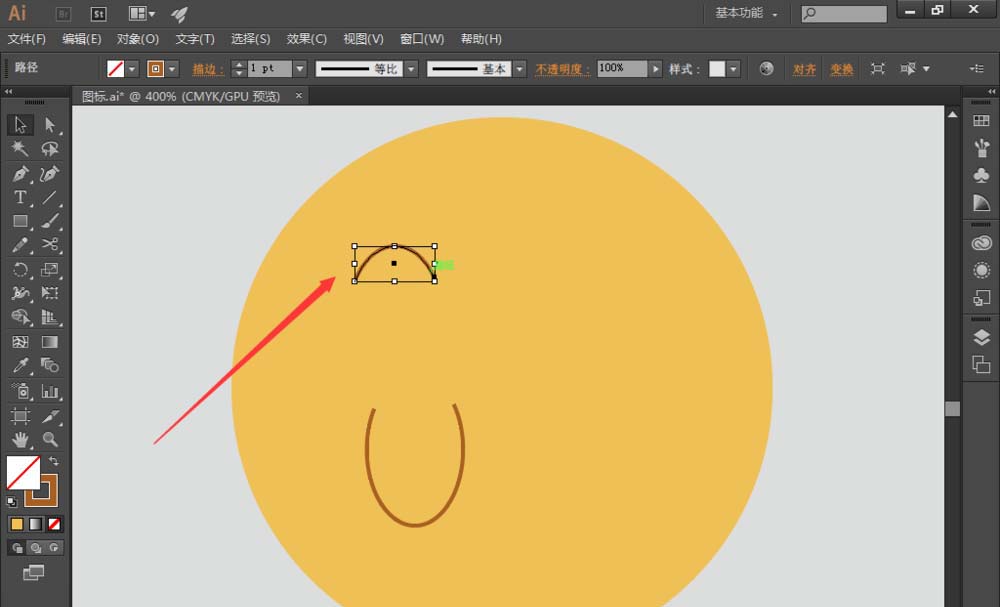Select the Curvature tool

pos(50,173)
